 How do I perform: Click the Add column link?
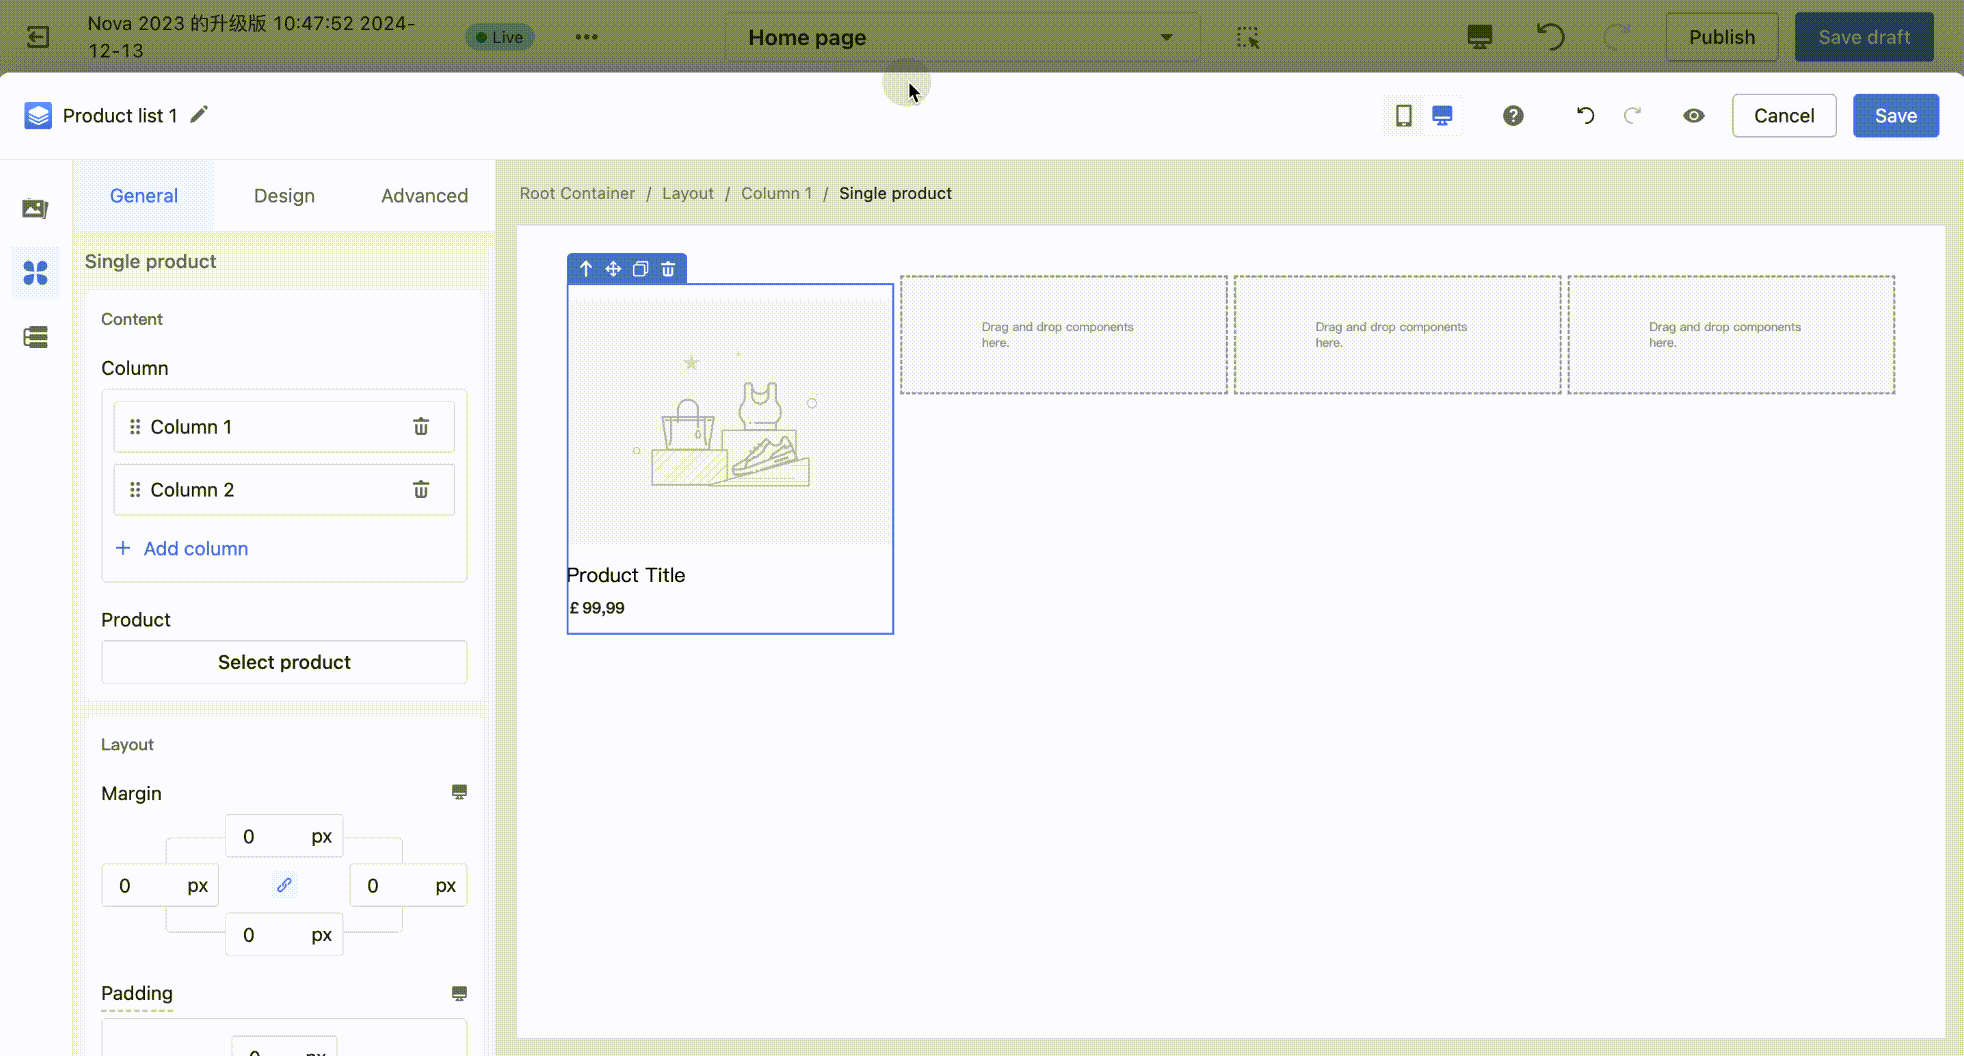click(195, 549)
